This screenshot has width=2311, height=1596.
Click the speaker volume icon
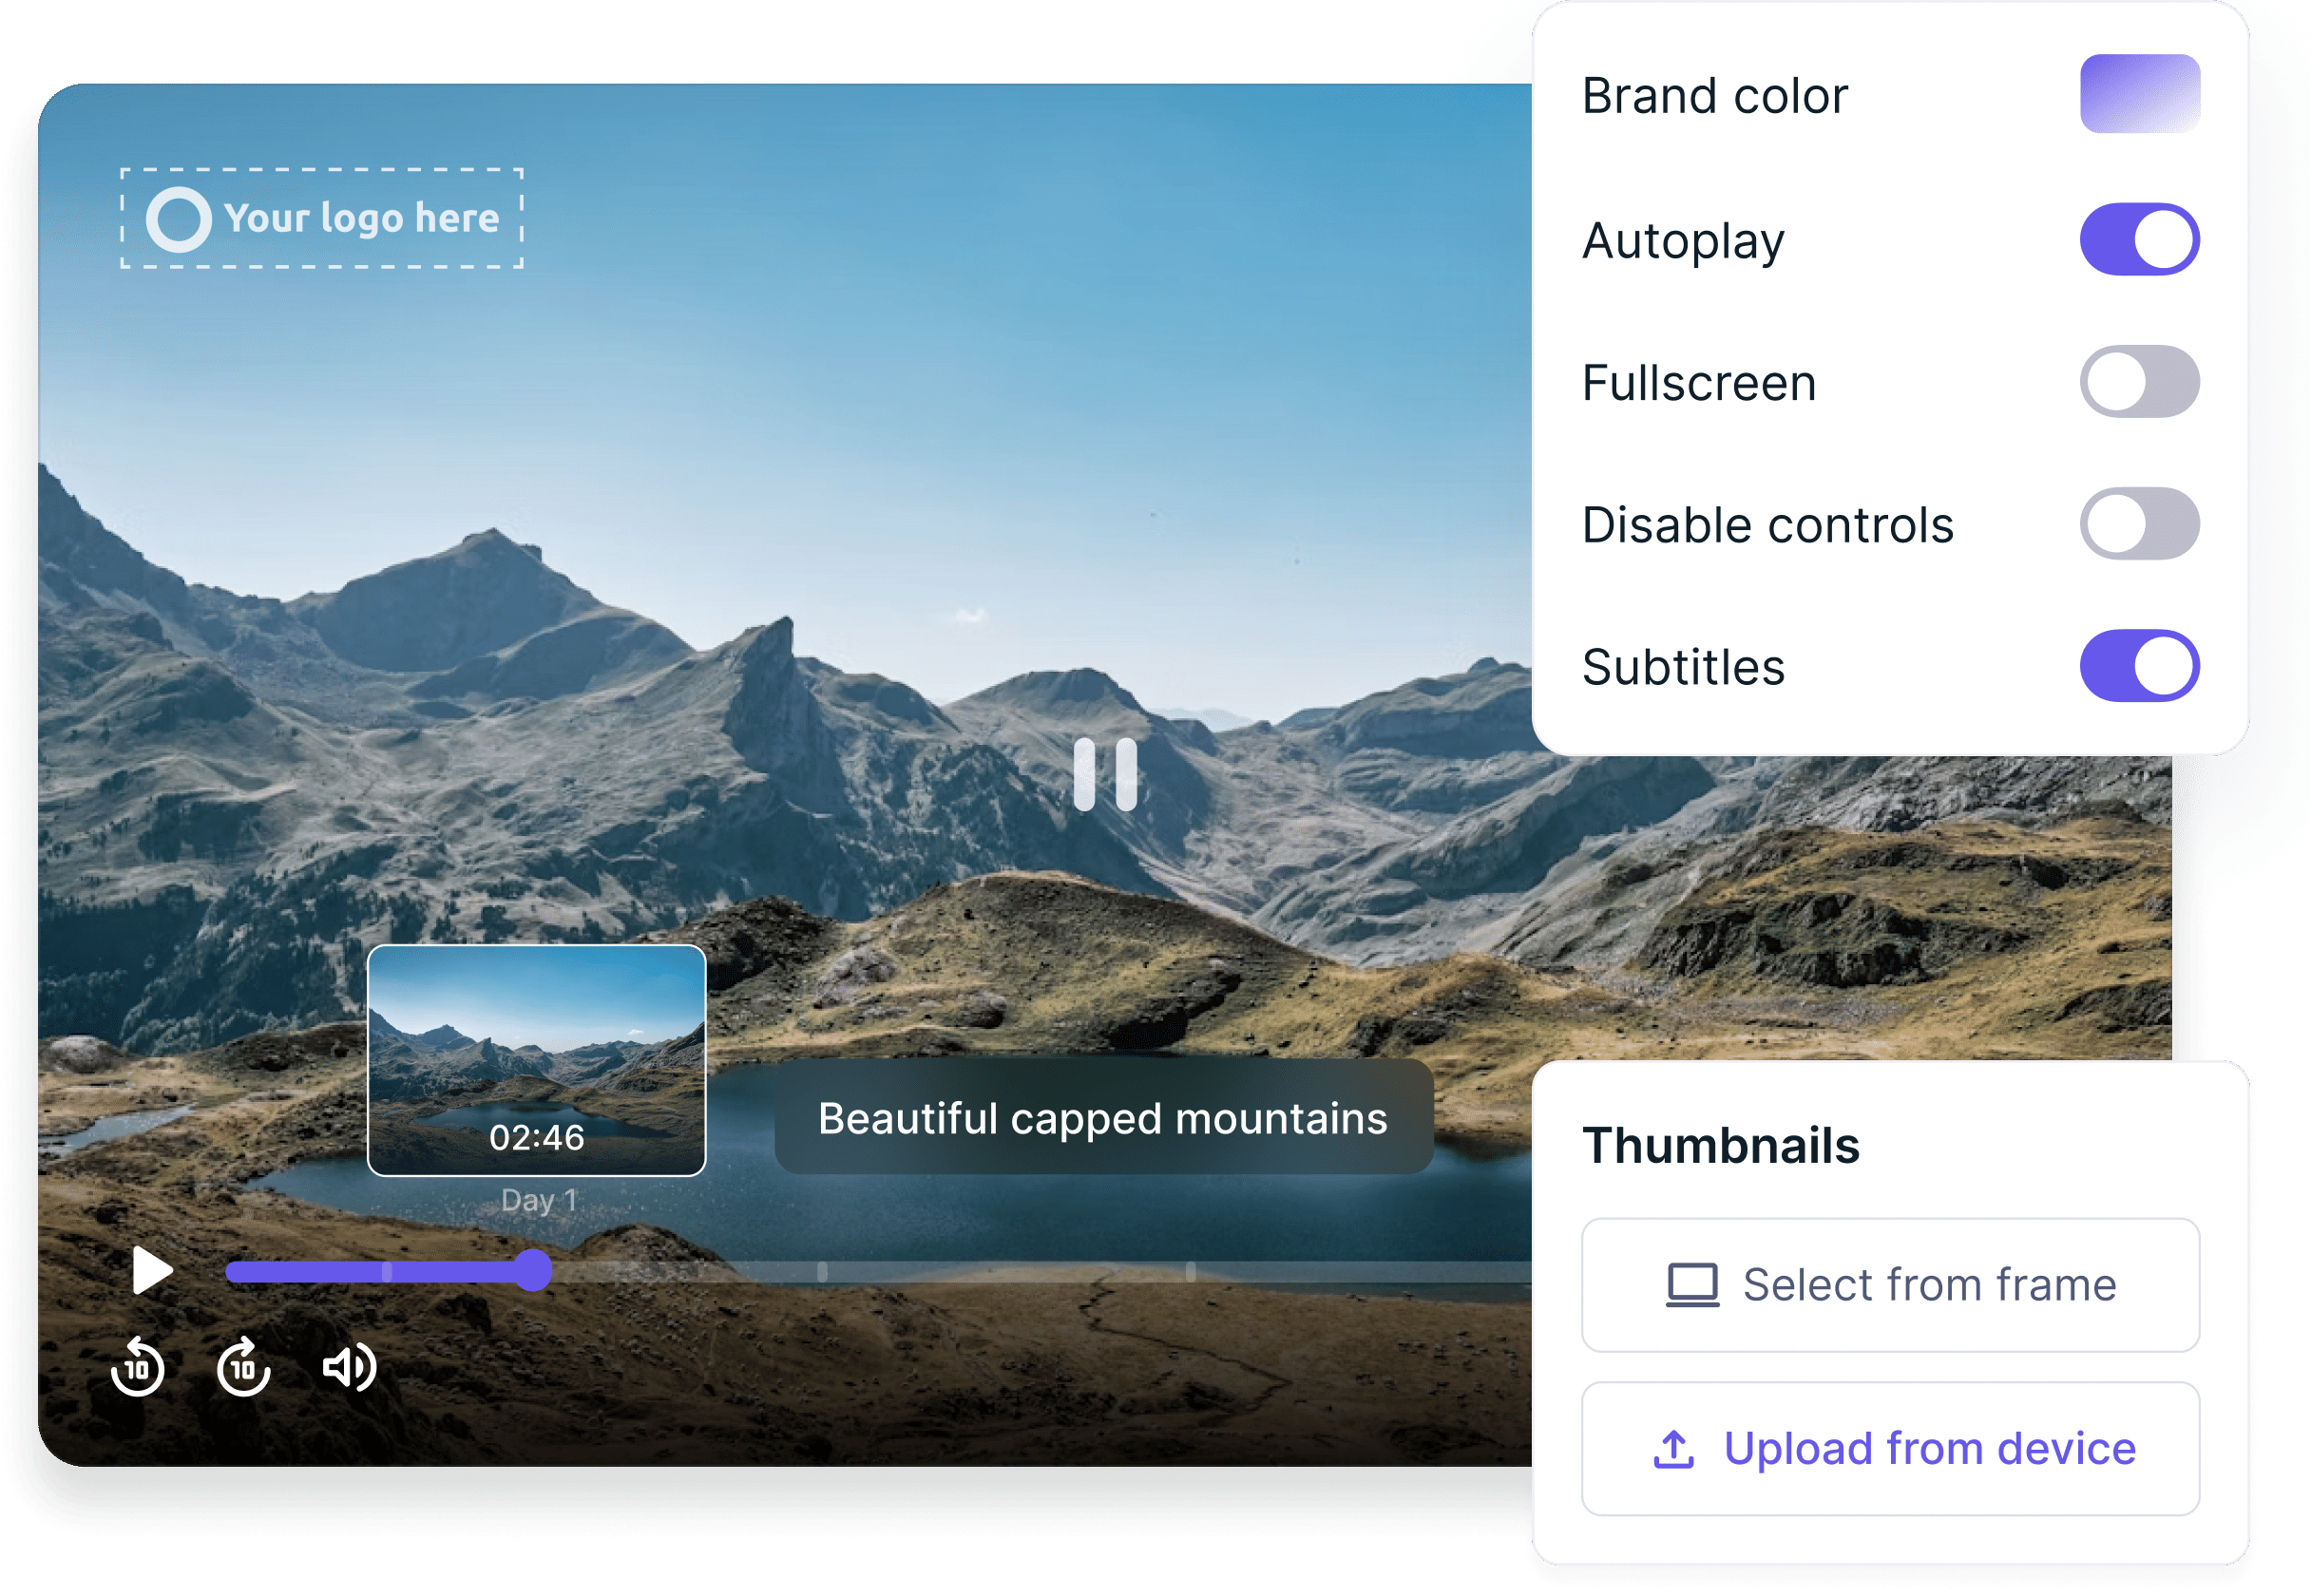348,1366
